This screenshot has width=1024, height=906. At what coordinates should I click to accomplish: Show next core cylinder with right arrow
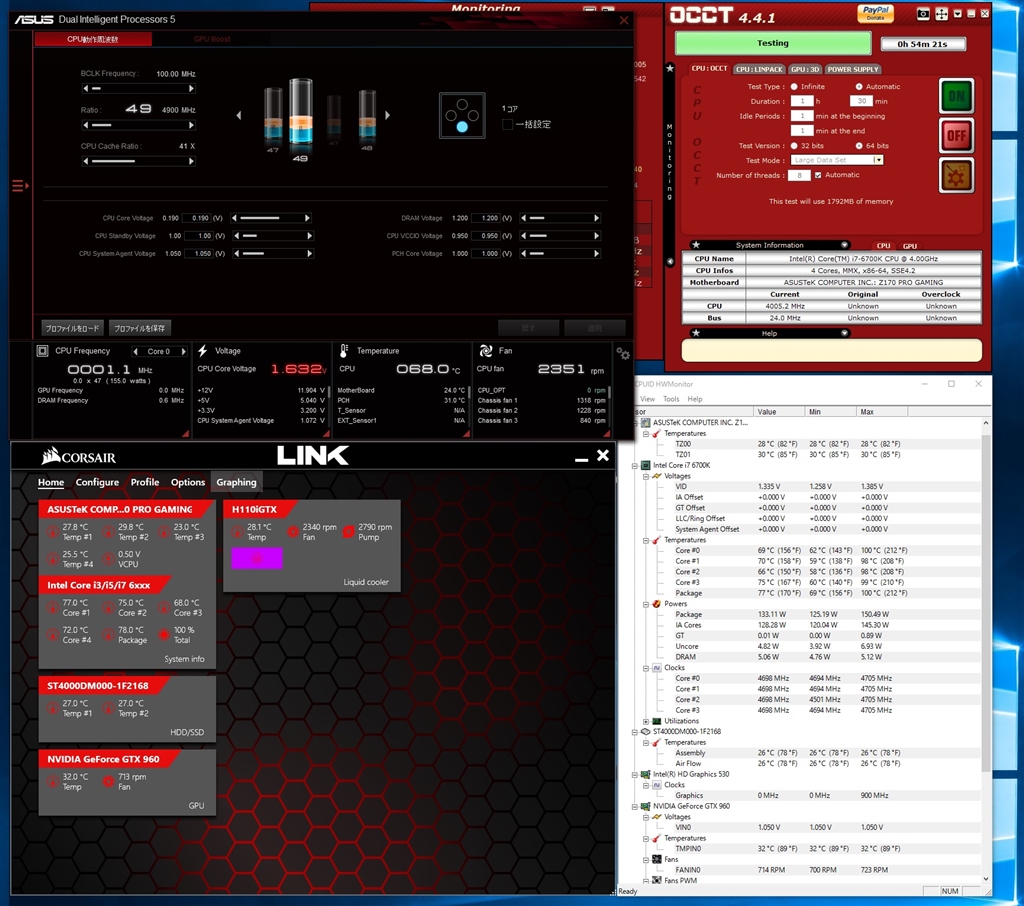click(387, 115)
